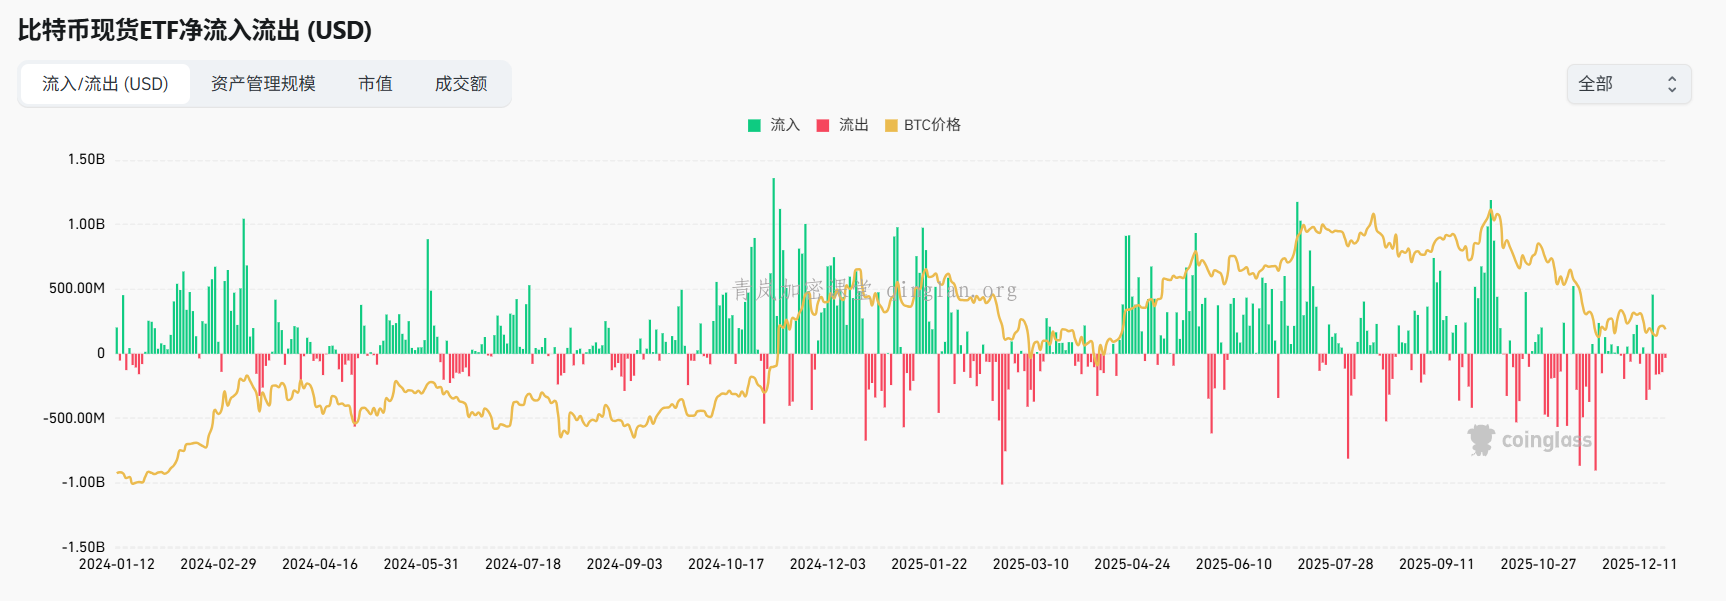Click the yellow BTC价格 legend swatch

[891, 125]
